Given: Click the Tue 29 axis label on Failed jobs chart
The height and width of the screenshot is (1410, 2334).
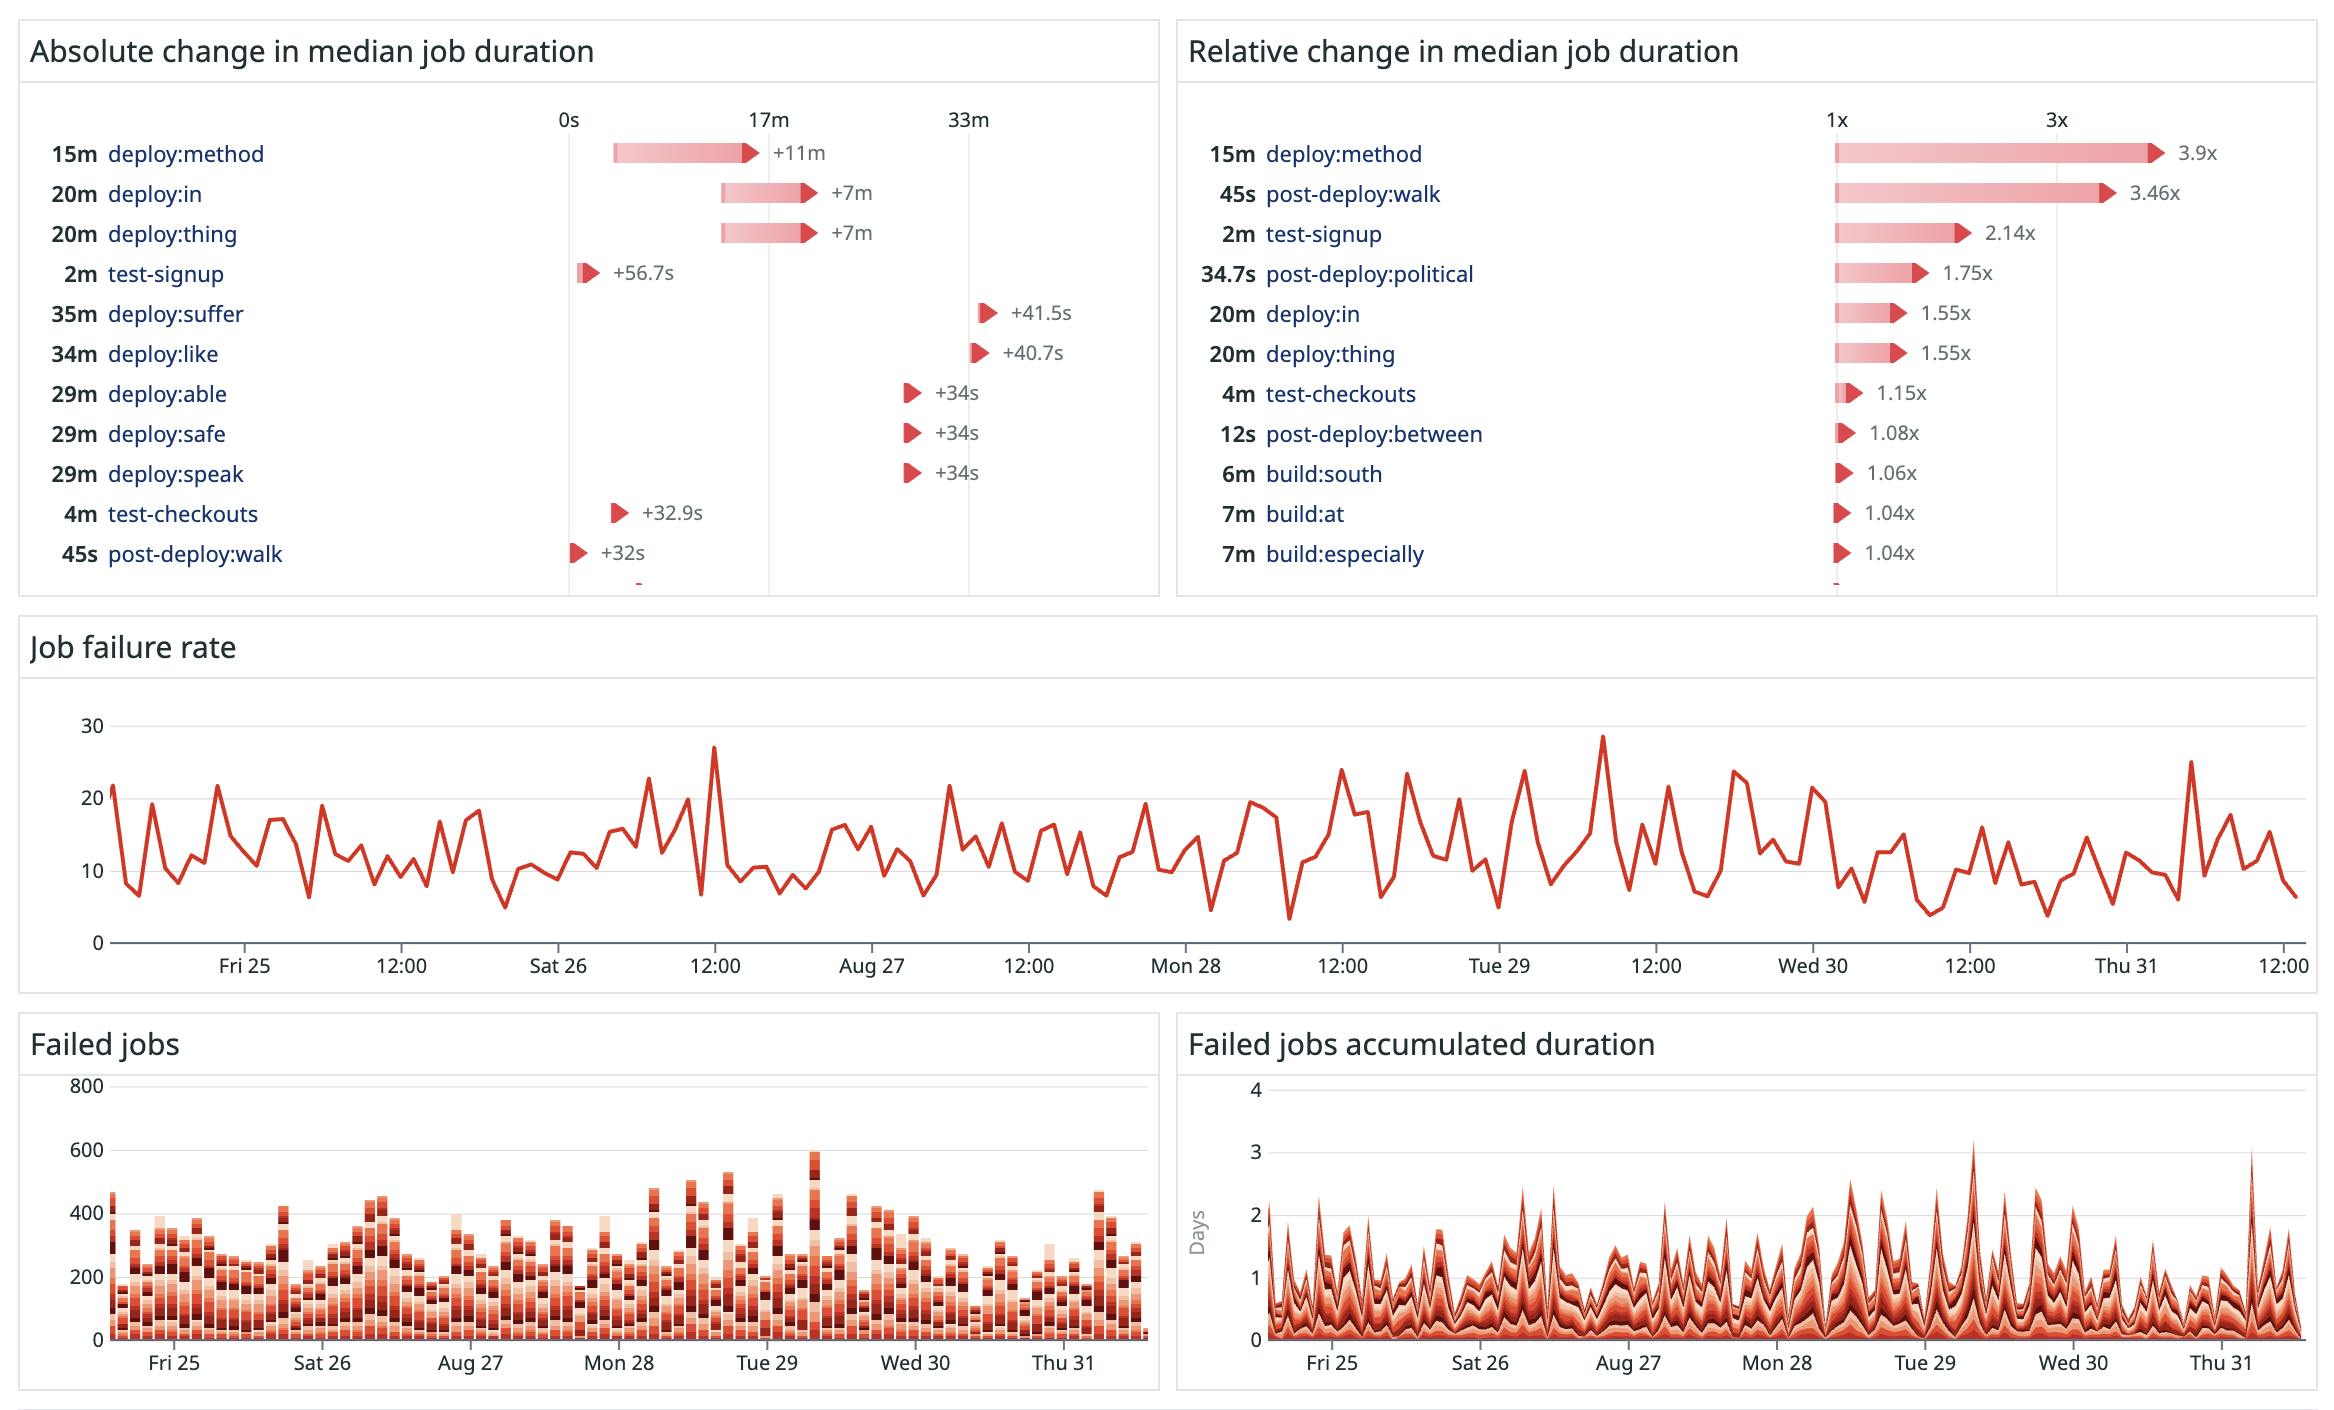Looking at the screenshot, I should pos(764,1362).
